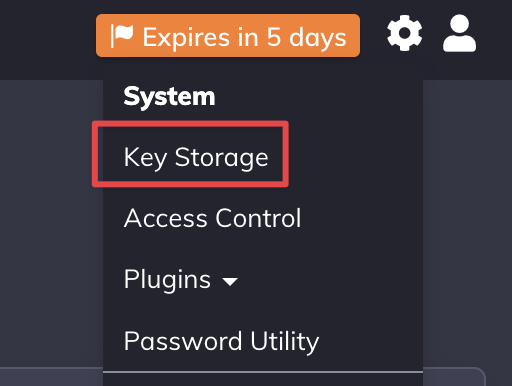Click the Plugins label text
This screenshot has height=386, width=512.
coord(167,280)
